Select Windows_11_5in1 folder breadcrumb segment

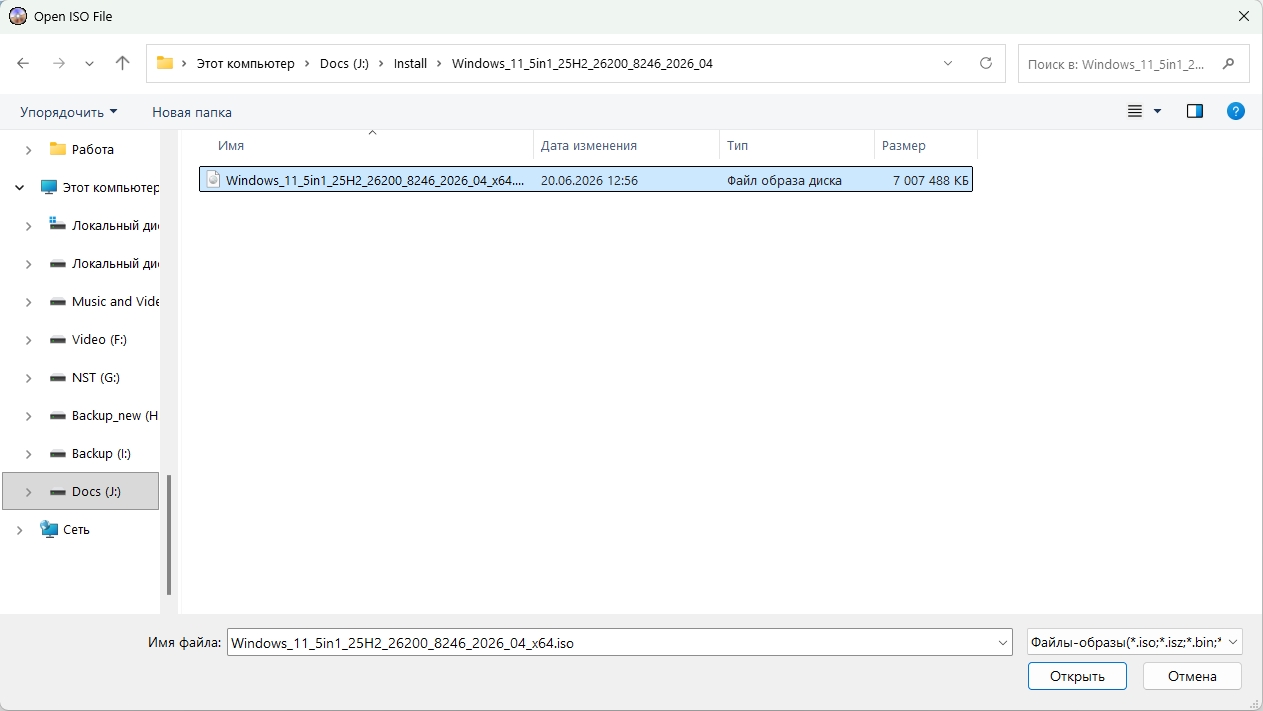click(582, 63)
